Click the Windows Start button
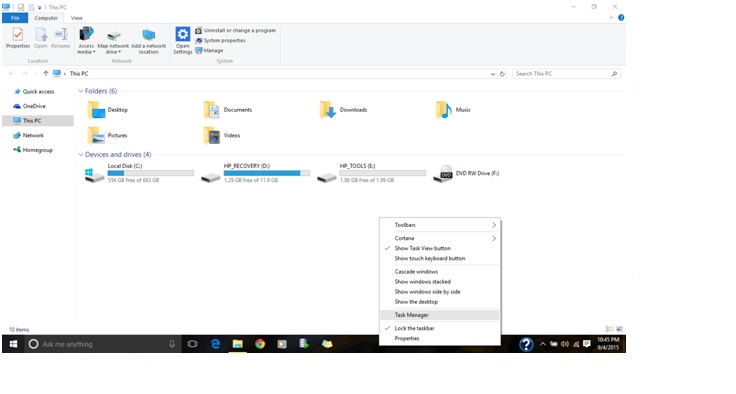736x394 pixels. tap(13, 344)
